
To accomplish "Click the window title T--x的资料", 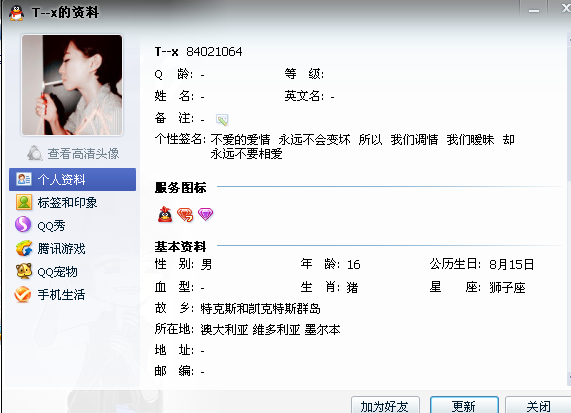I will [66, 12].
